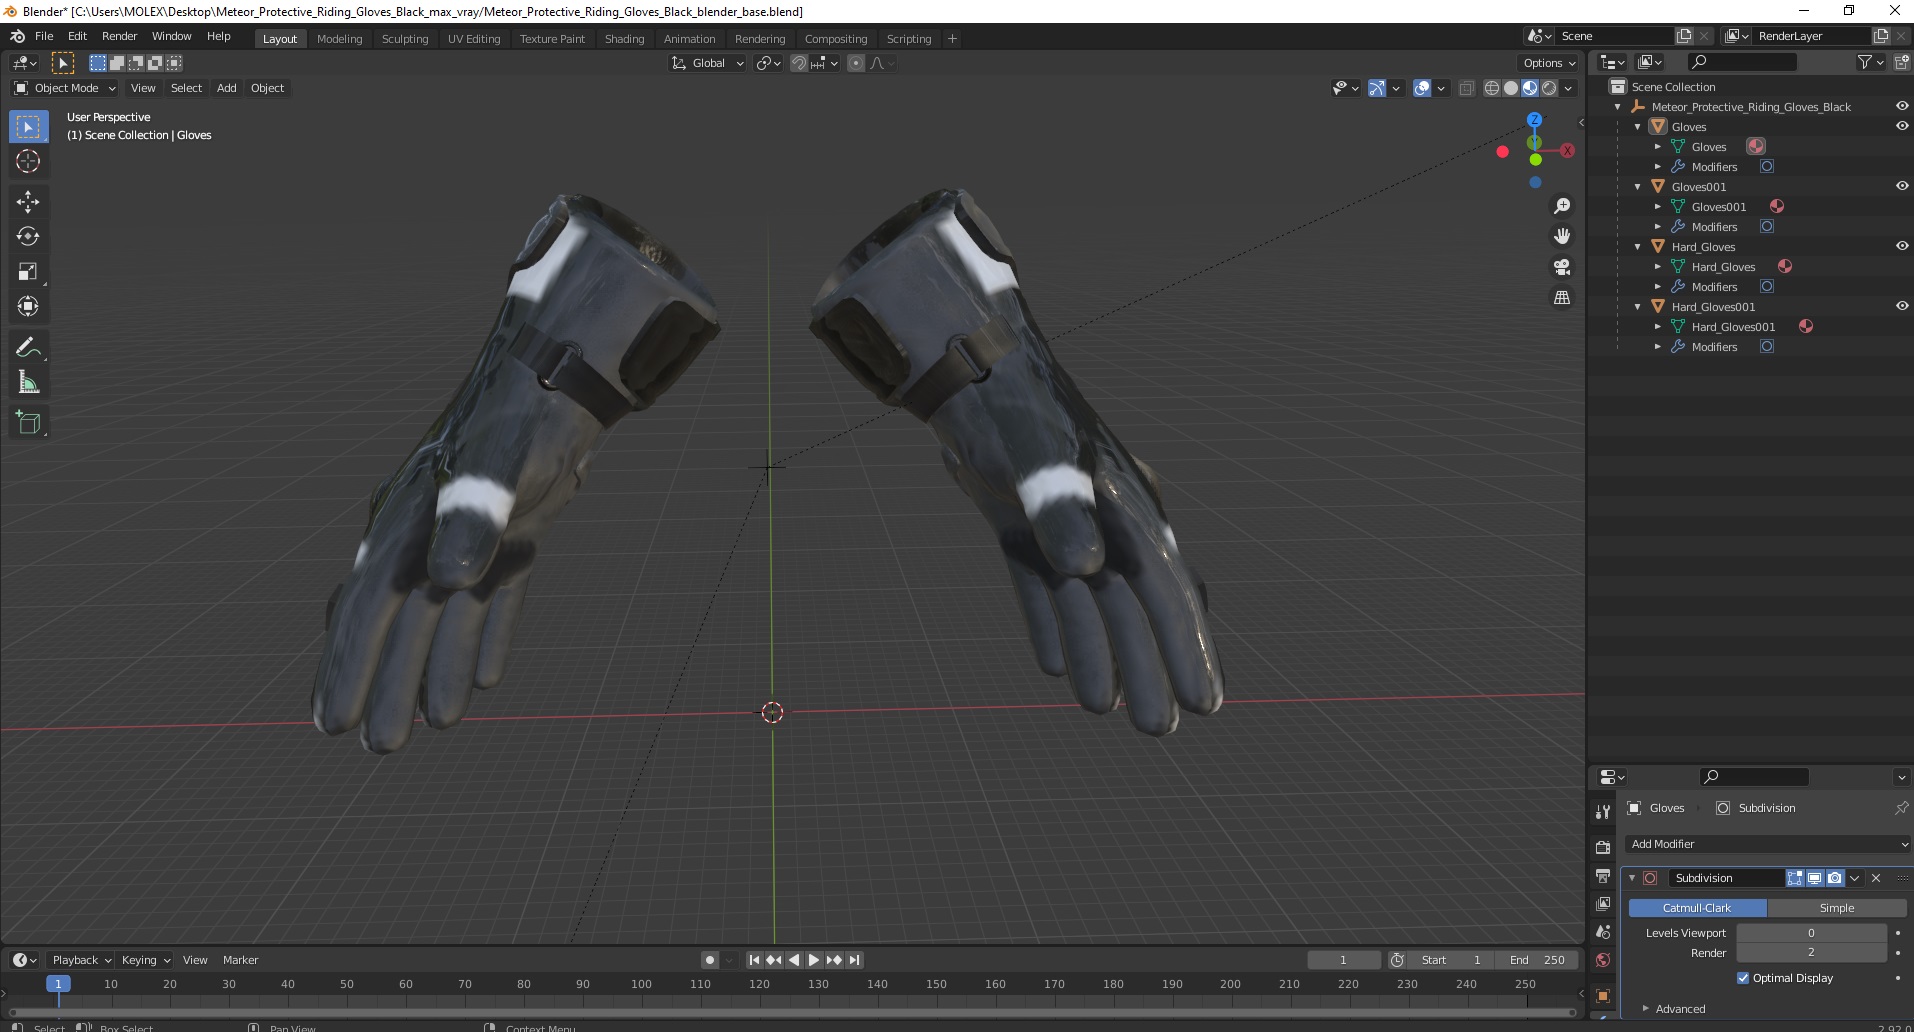Remove the Subdivision modifier

pyautogui.click(x=1876, y=878)
